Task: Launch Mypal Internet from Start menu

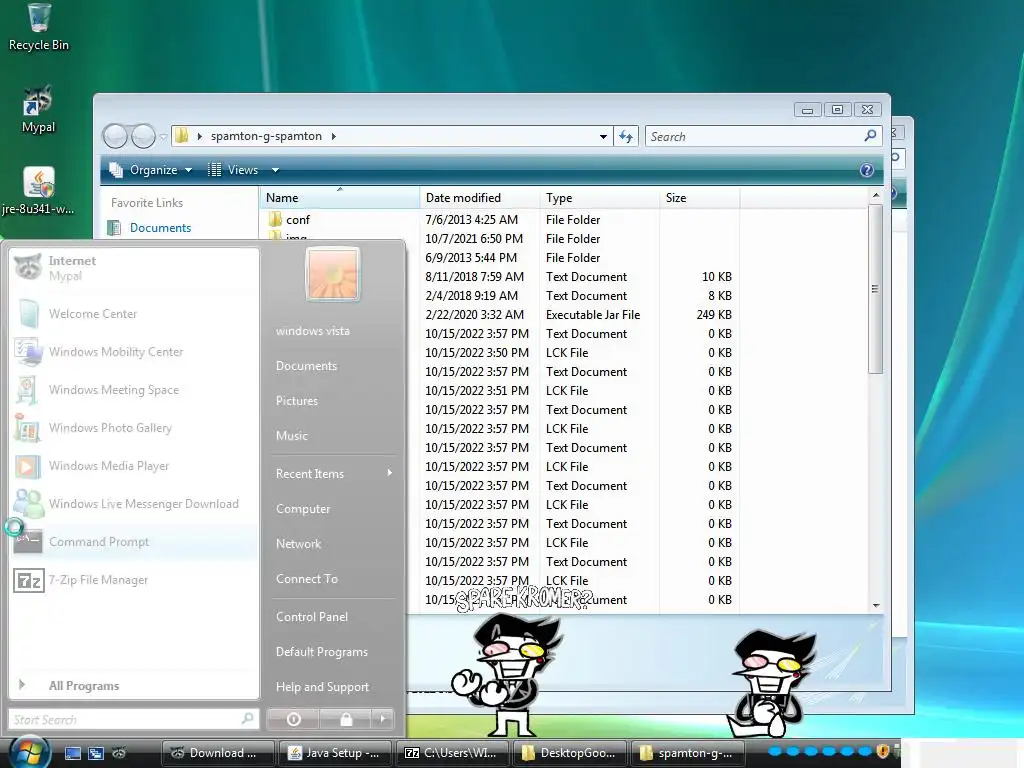Action: [x=134, y=268]
